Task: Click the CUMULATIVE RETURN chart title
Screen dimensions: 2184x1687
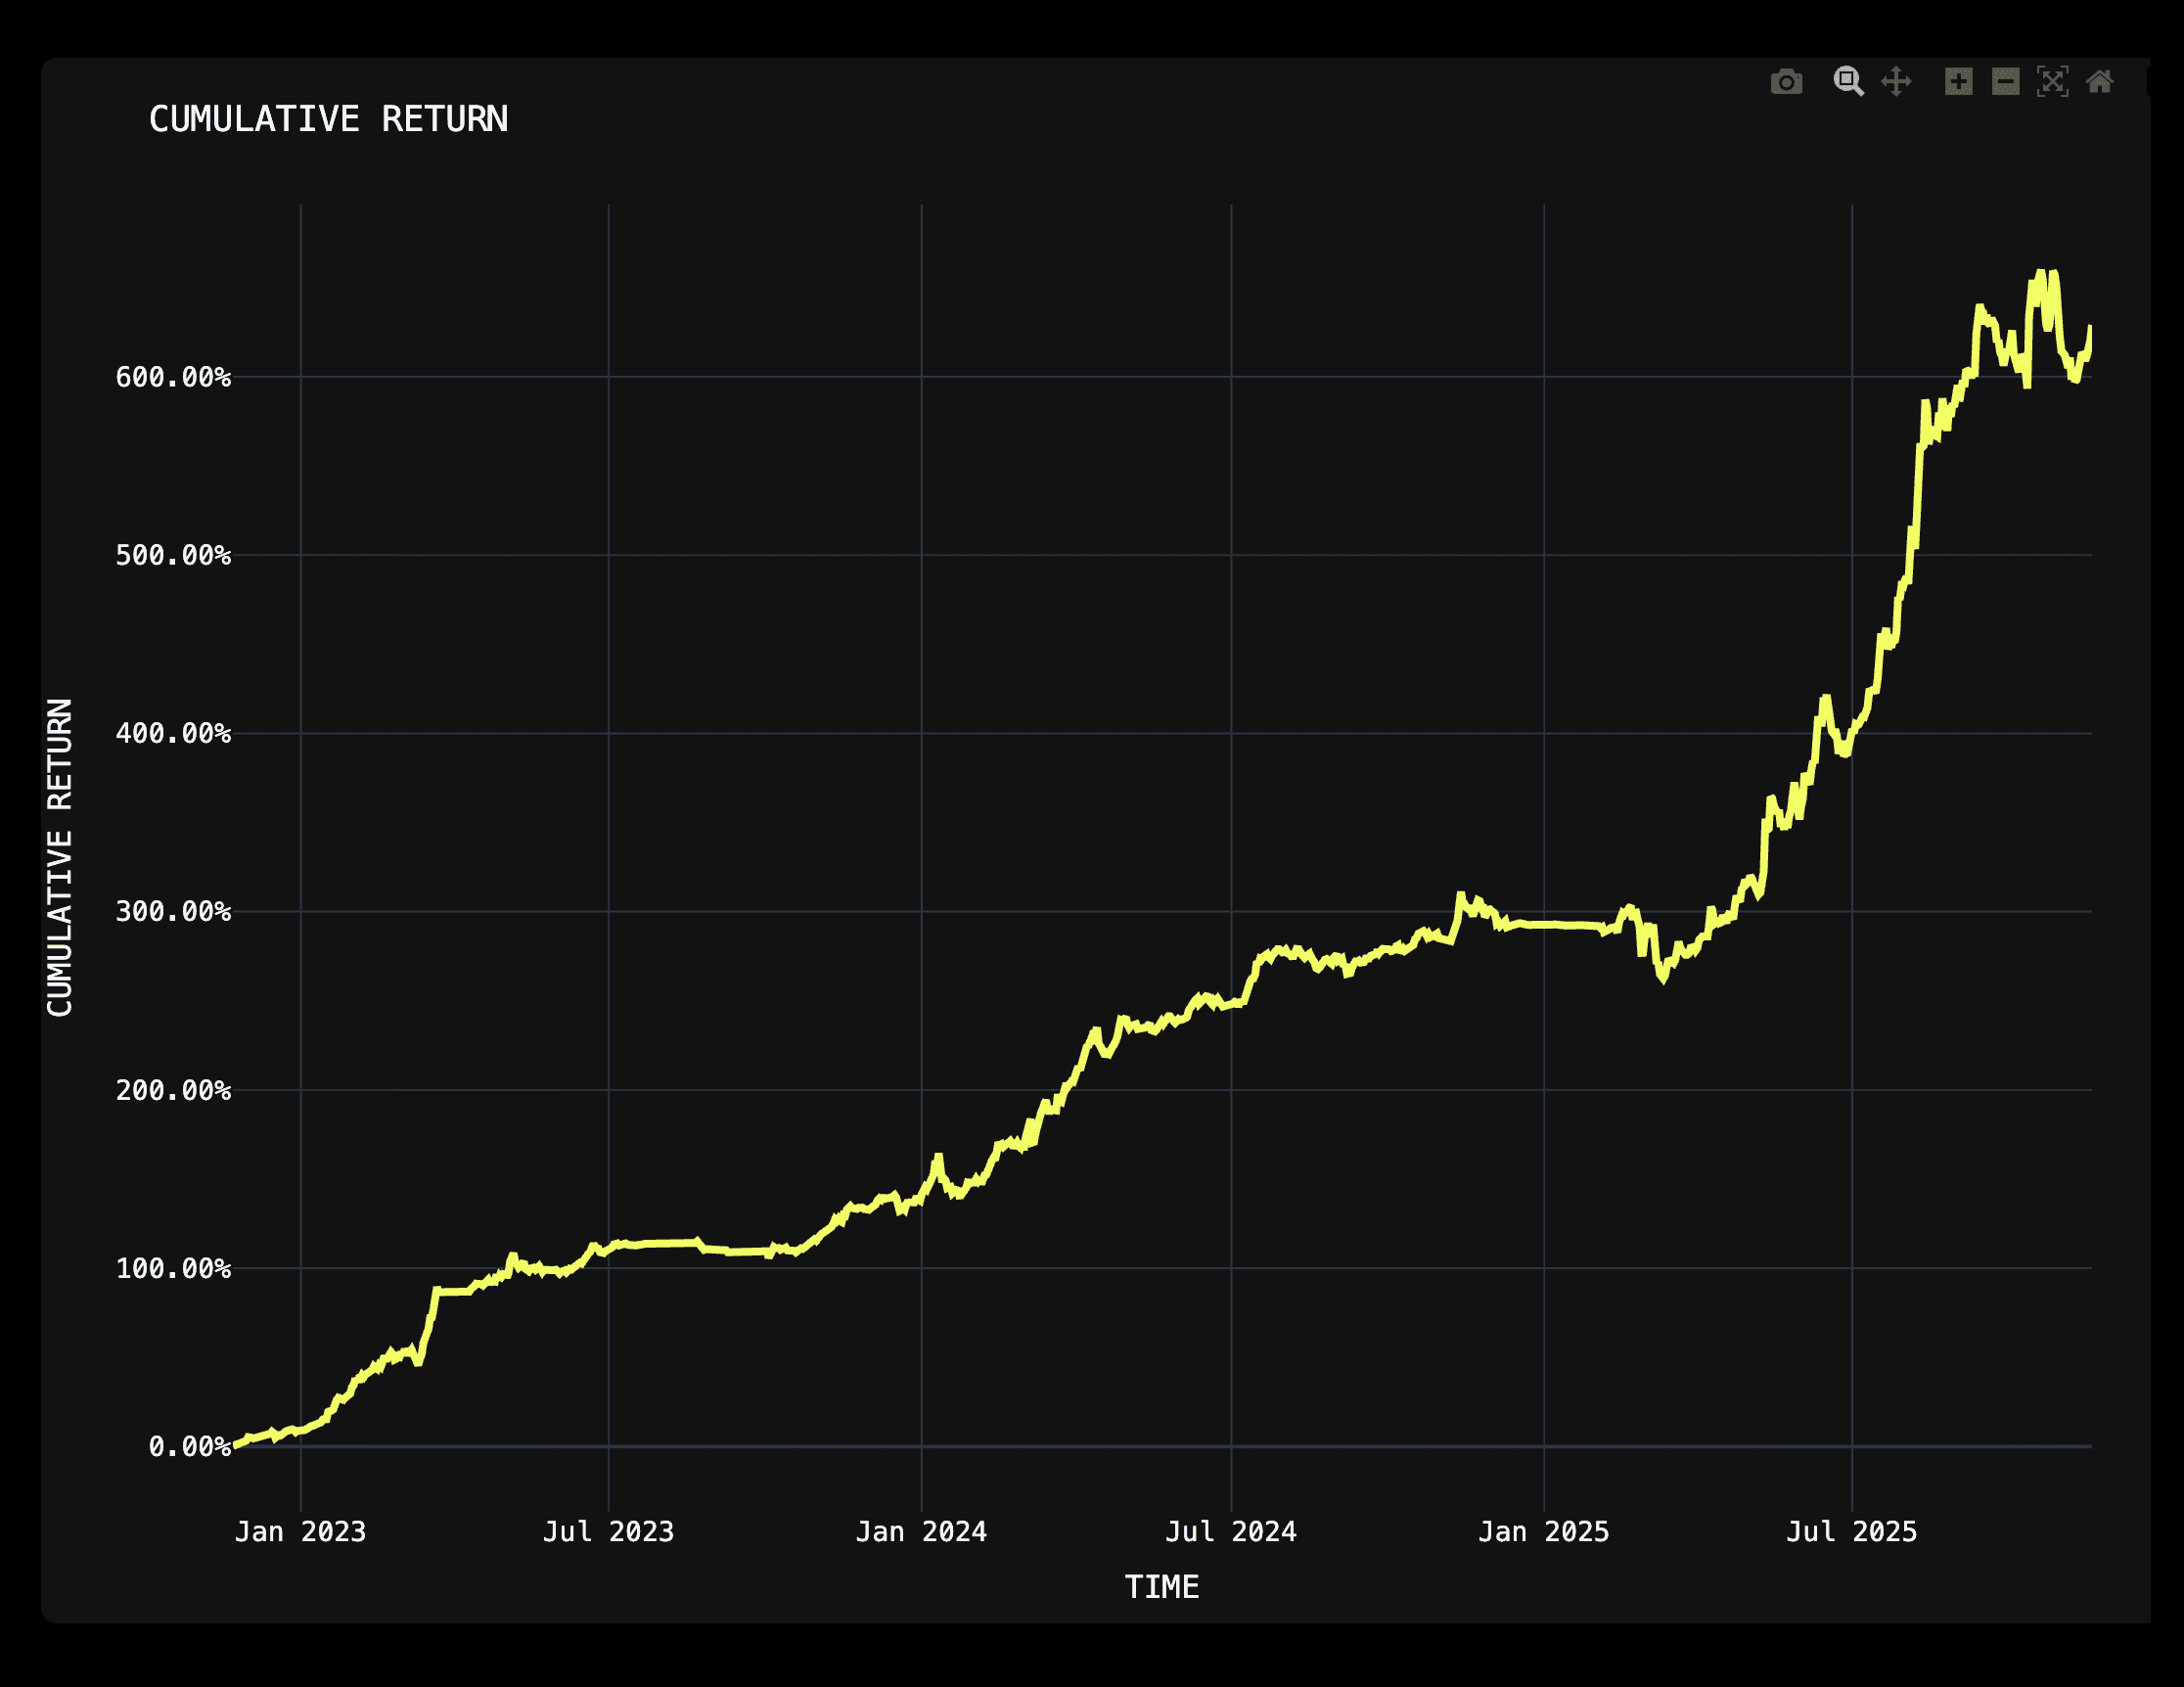Action: click(x=328, y=120)
